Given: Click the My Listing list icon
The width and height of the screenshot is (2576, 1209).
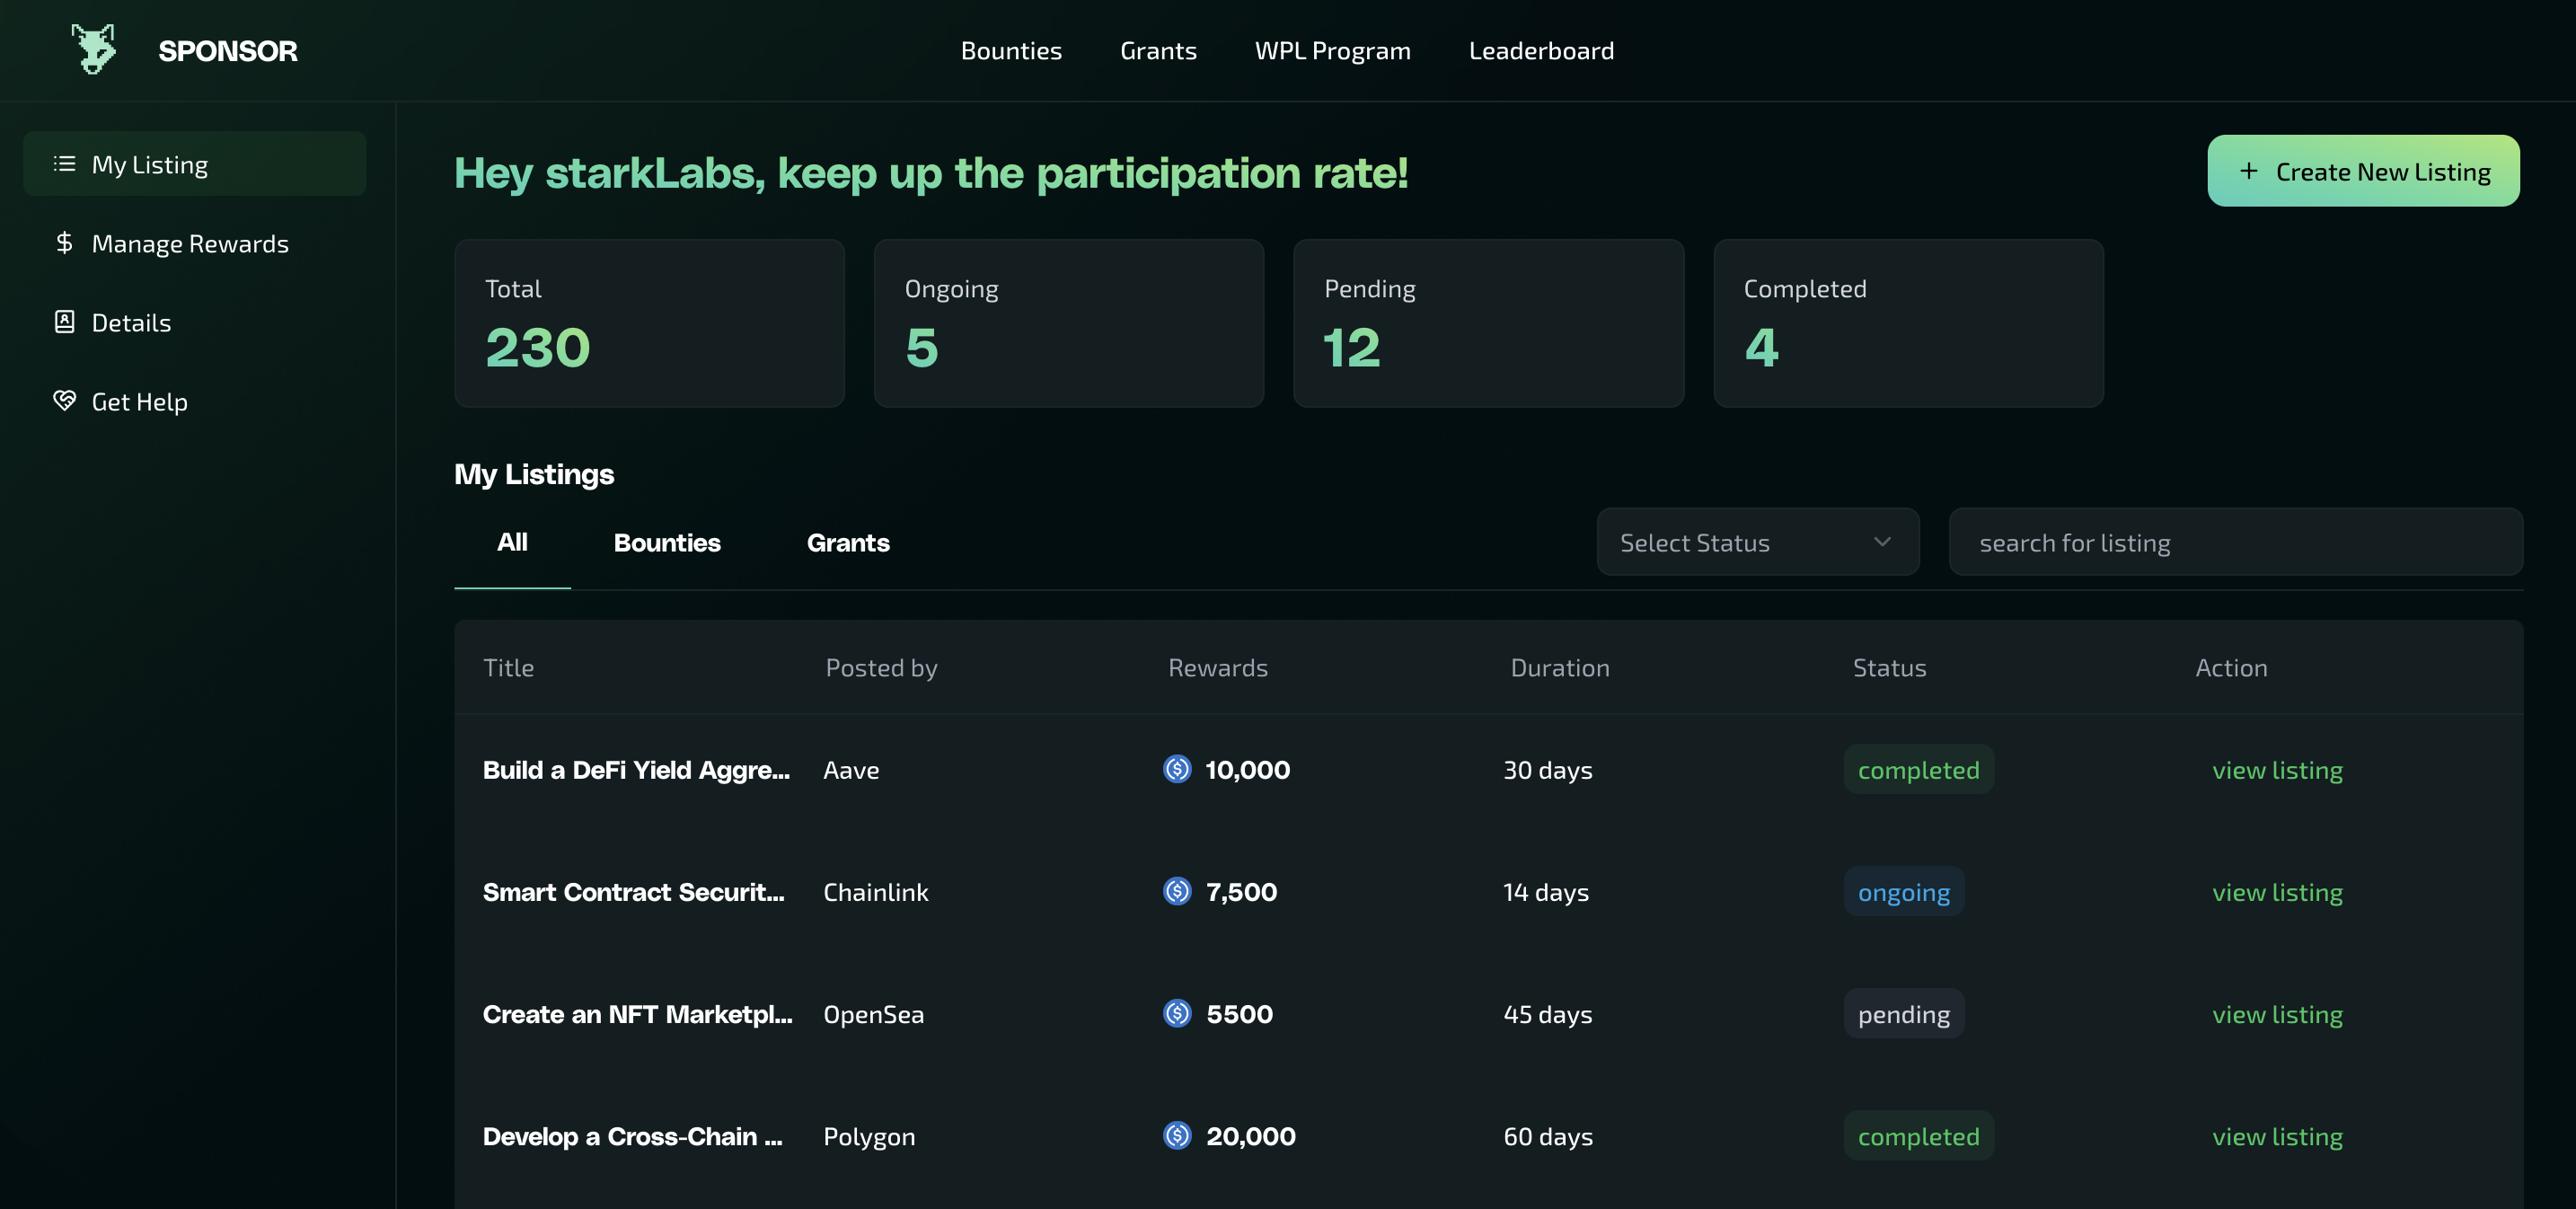Looking at the screenshot, I should tap(64, 164).
